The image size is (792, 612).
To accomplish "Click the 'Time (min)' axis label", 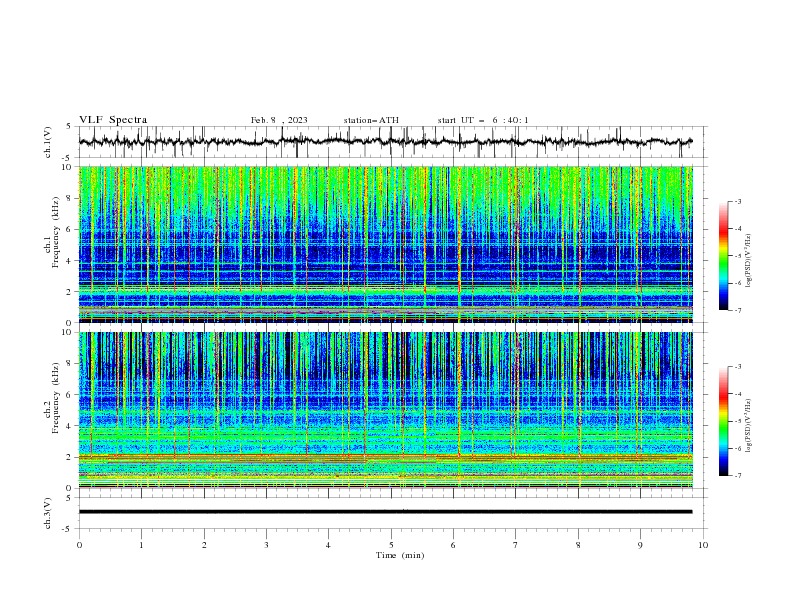I will point(400,555).
